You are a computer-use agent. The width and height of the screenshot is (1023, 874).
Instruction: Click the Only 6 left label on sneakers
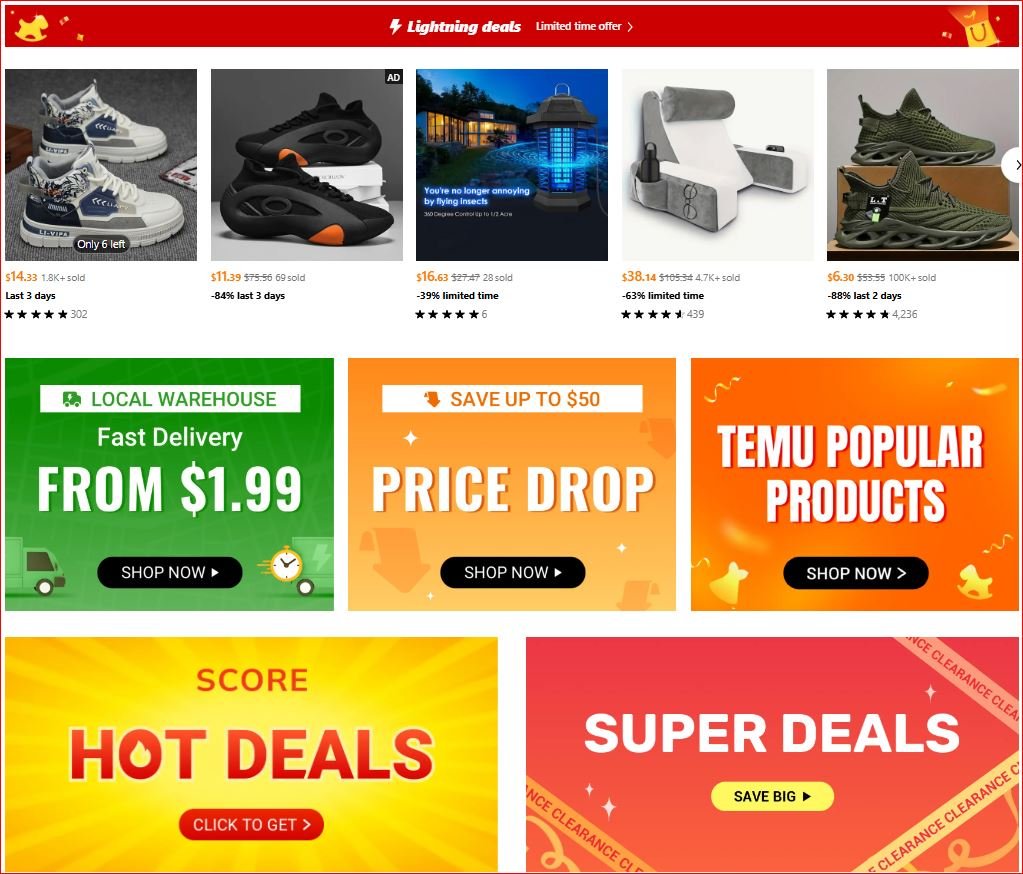(x=101, y=244)
